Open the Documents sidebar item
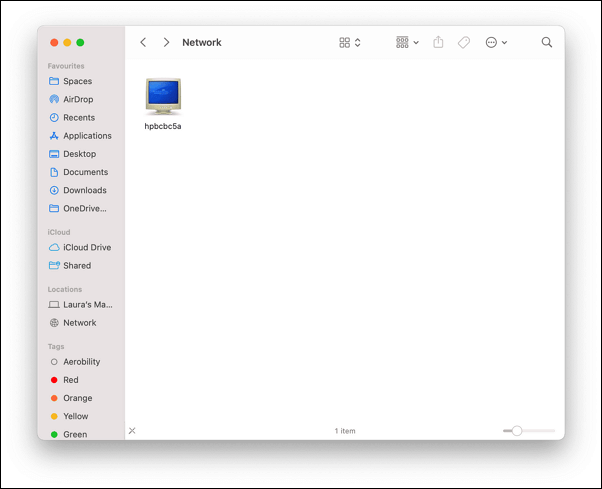Viewport: 602px width, 489px height. pos(85,172)
